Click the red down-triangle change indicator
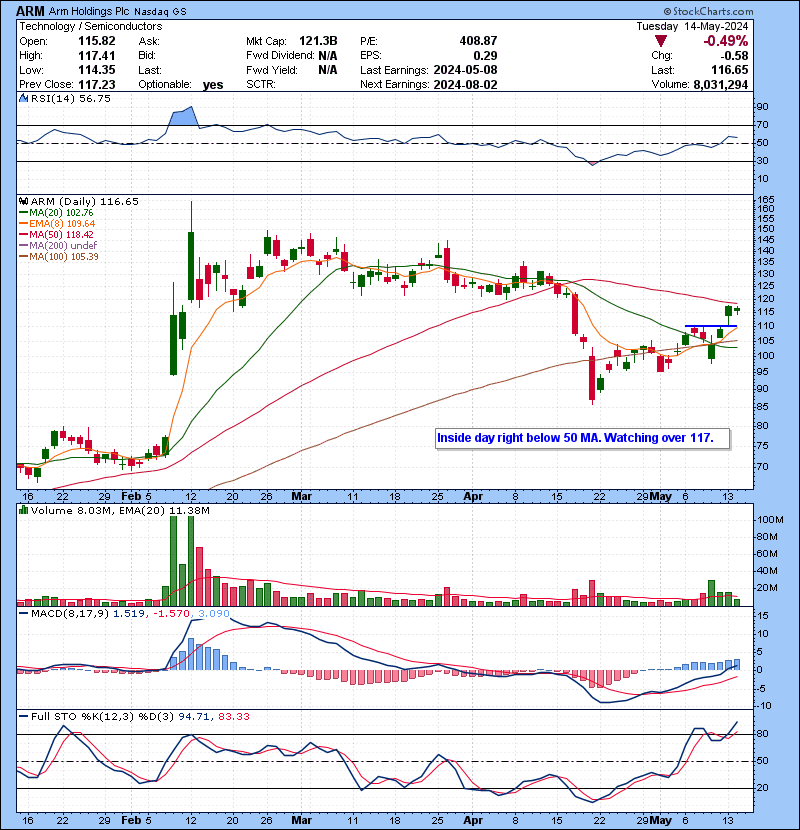Viewport: 800px width, 830px height. 660,41
